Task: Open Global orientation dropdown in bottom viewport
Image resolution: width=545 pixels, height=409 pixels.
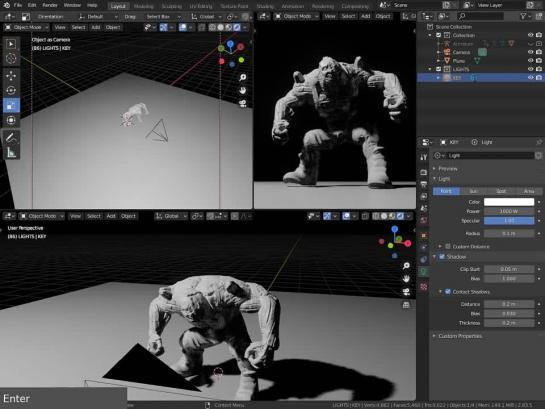Action: click(x=171, y=216)
